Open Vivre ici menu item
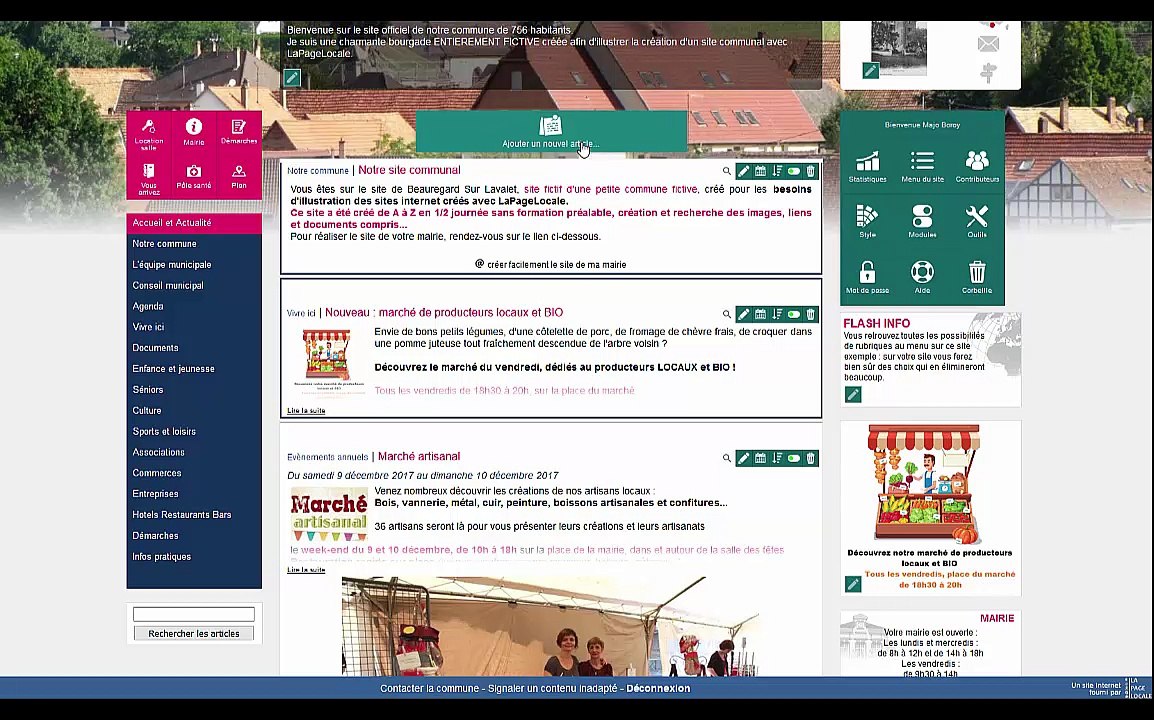This screenshot has height=720, width=1154. click(x=194, y=327)
